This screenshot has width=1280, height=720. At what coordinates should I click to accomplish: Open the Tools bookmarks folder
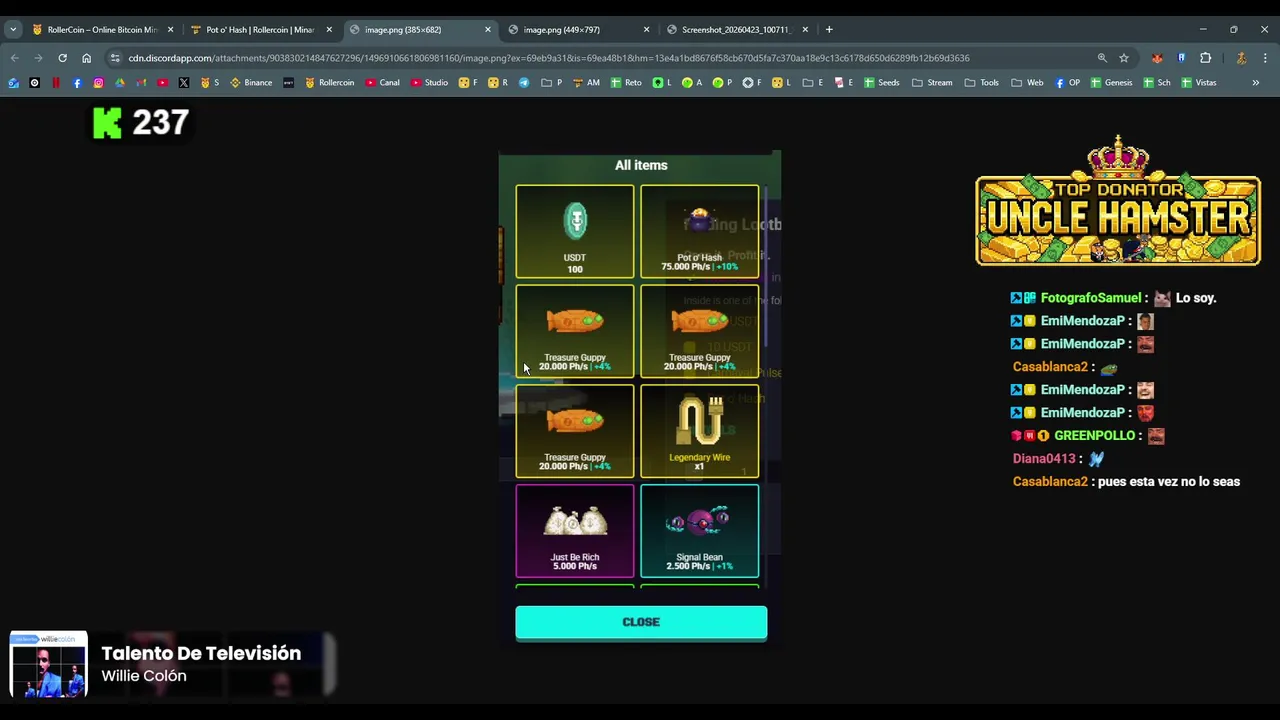(x=981, y=83)
